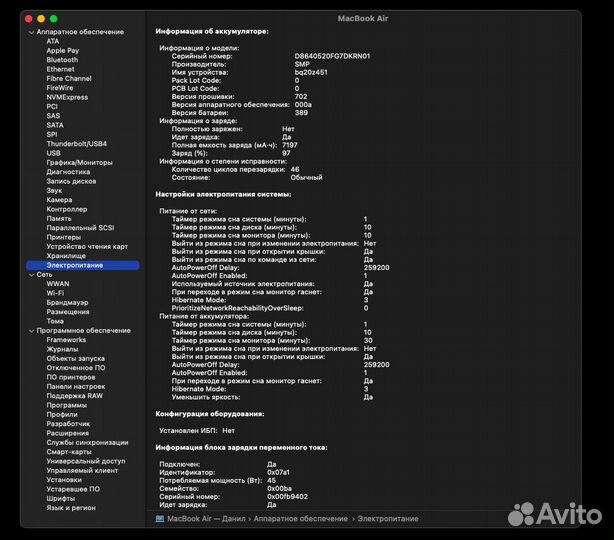Collapse the Программное обеспечение section chevron
The height and width of the screenshot is (540, 614).
click(x=31, y=331)
